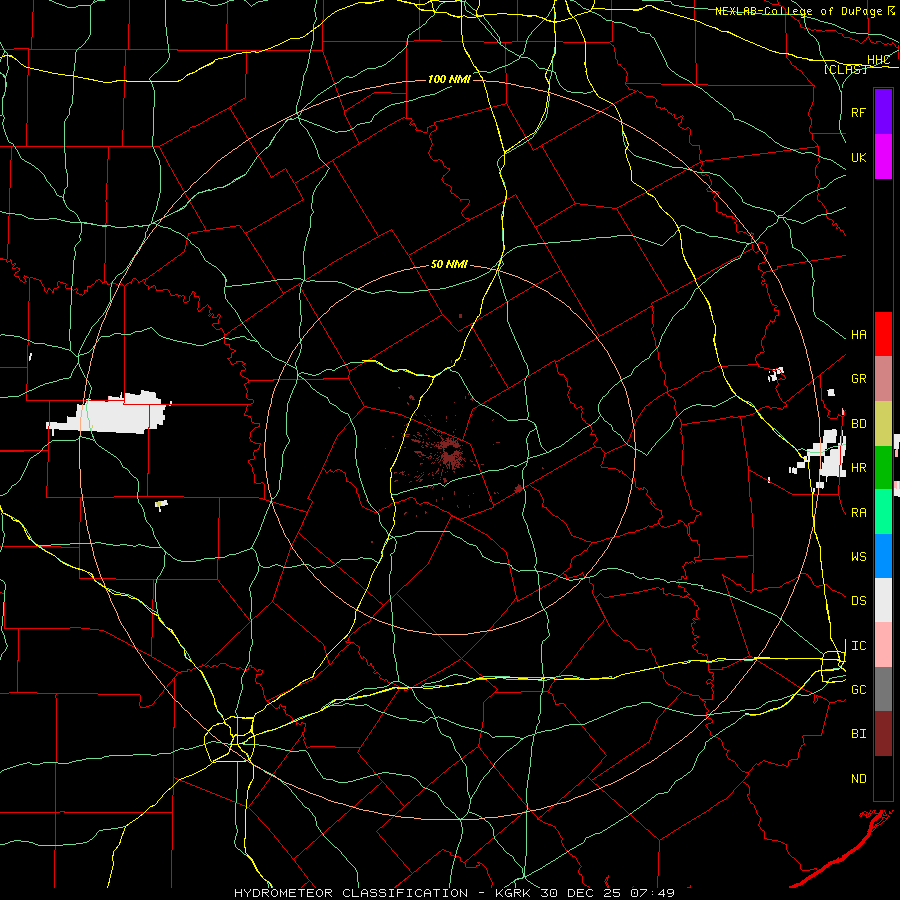
Task: Select the BD yellow legend swatch
Action: point(883,424)
